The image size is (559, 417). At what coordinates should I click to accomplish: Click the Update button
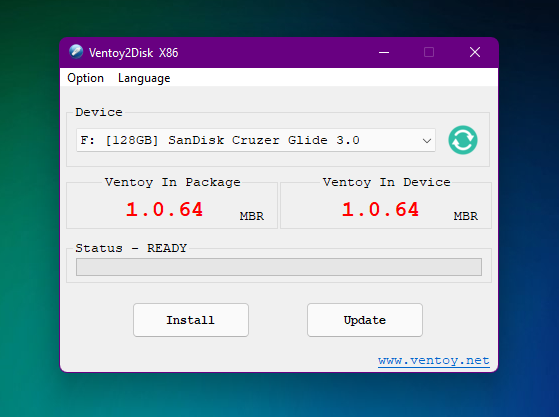tap(365, 320)
